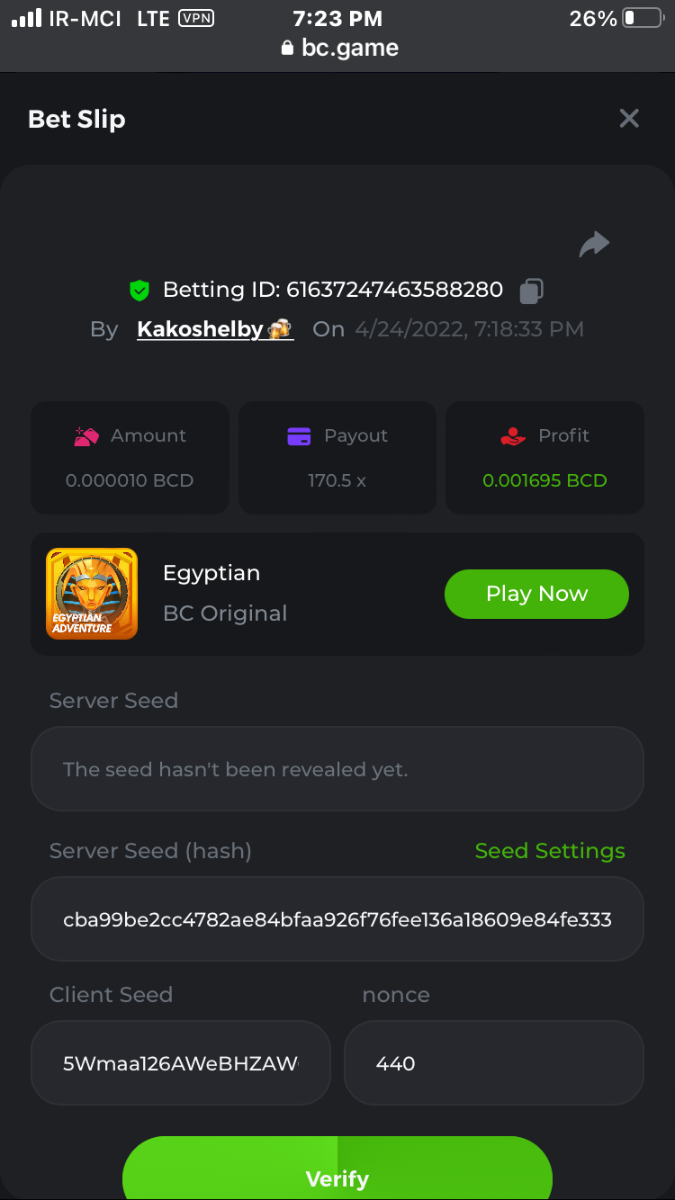Open the Egyptian Adventure game thumbnail
675x1200 pixels.
click(92, 594)
